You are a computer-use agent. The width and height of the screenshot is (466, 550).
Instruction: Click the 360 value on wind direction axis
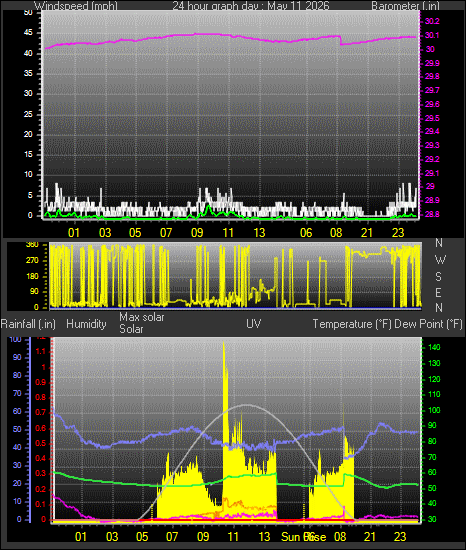point(32,245)
